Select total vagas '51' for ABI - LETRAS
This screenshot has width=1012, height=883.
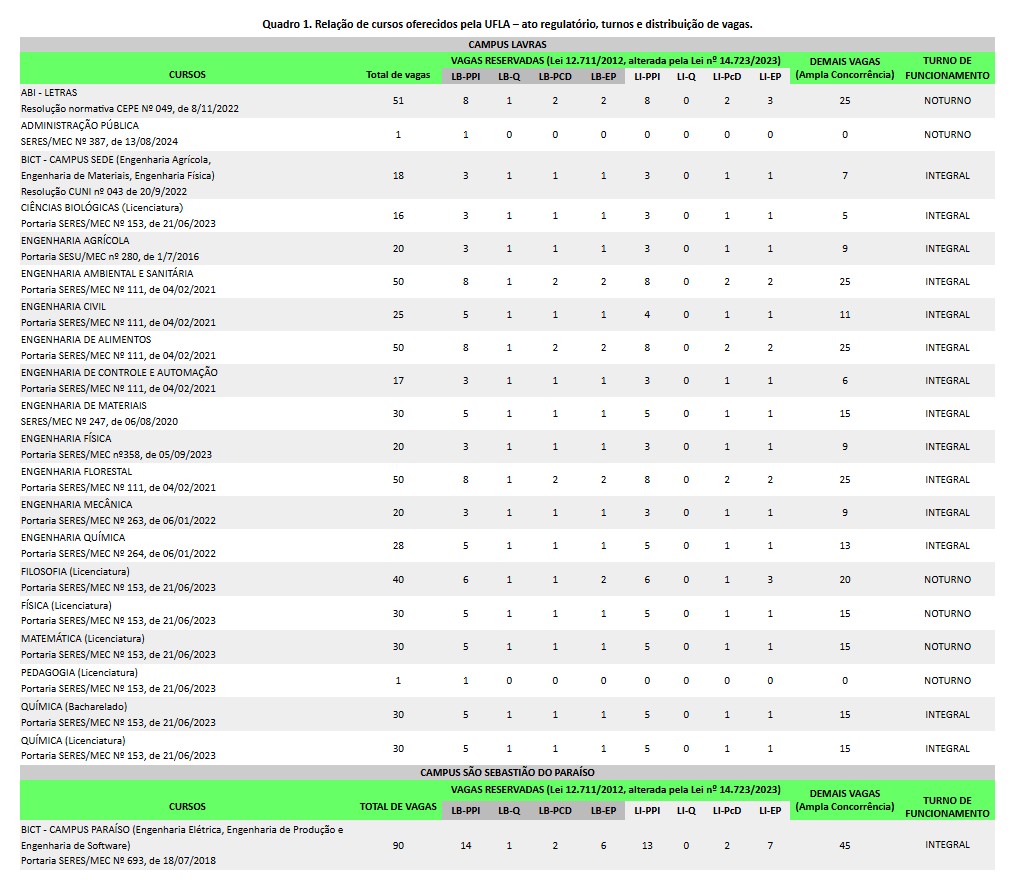398,101
